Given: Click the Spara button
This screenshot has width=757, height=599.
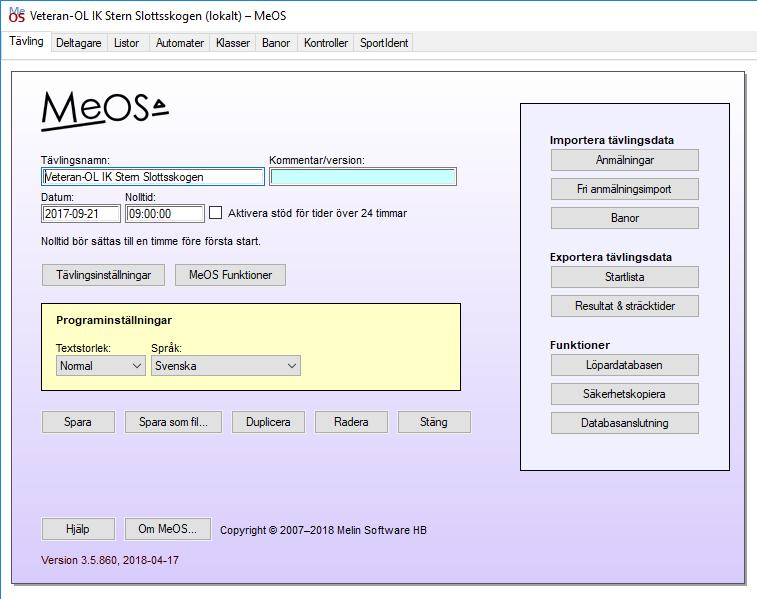Looking at the screenshot, I should click(78, 422).
